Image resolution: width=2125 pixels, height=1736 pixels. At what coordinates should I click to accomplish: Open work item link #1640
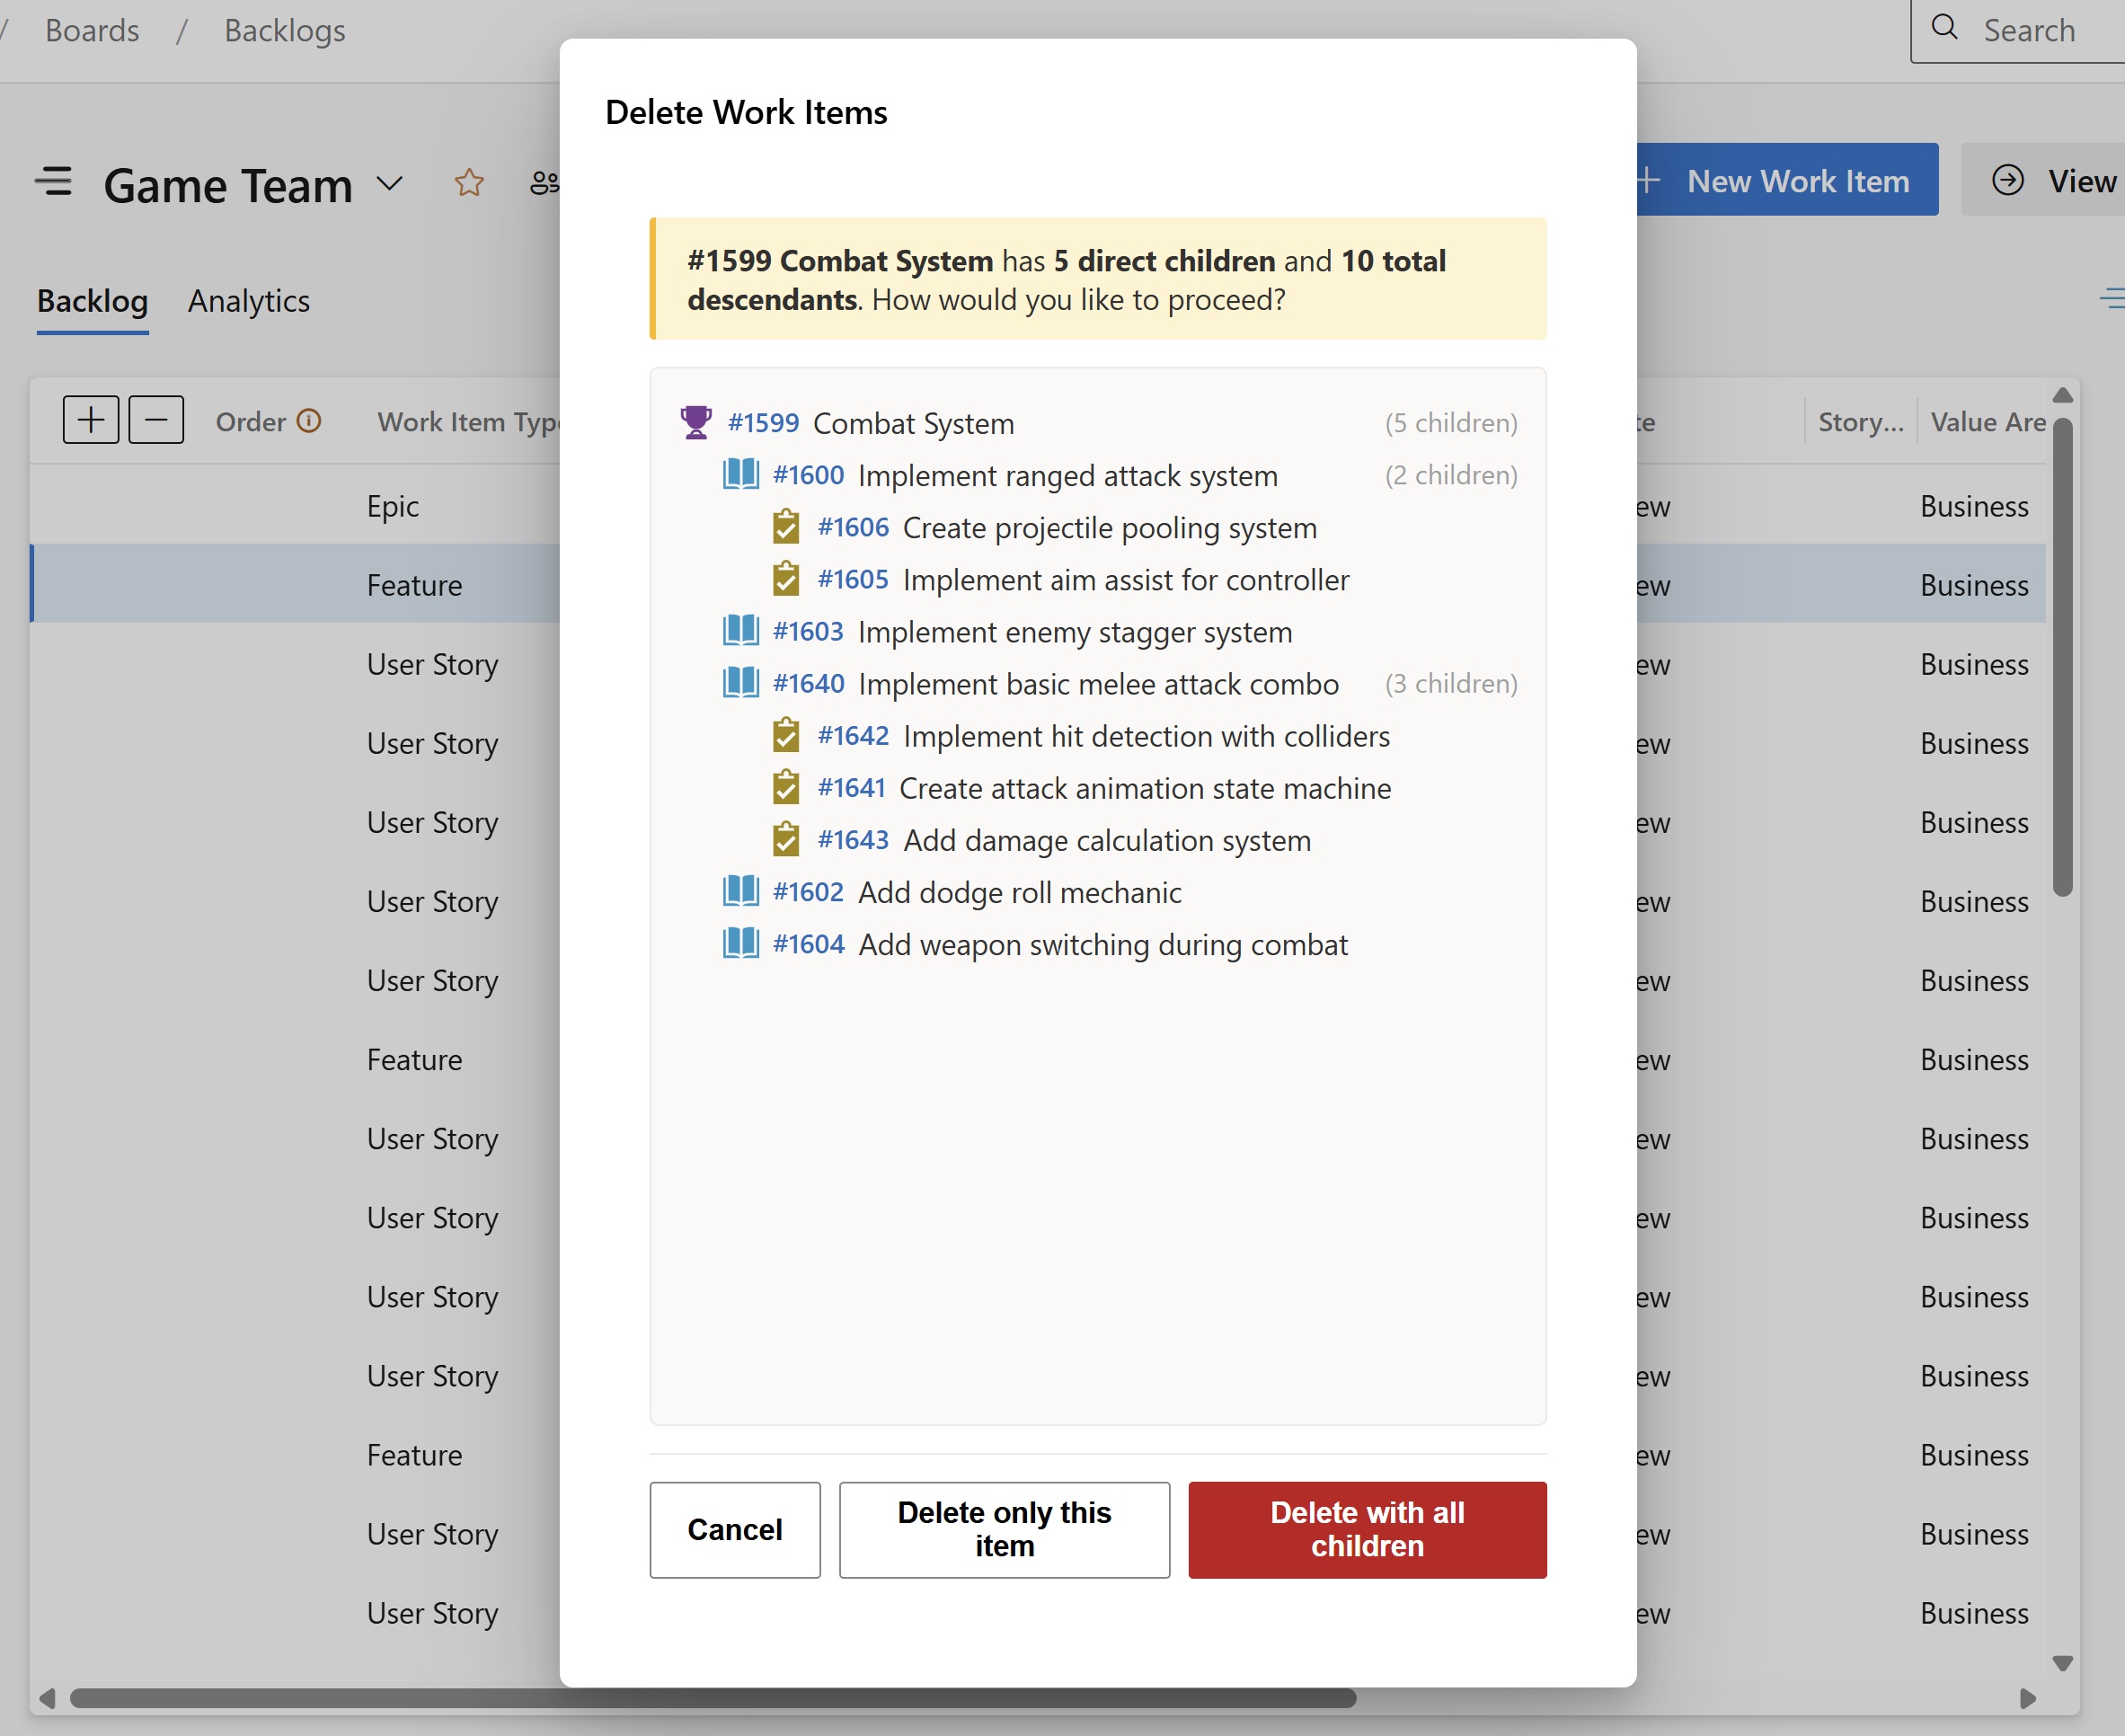pos(808,684)
